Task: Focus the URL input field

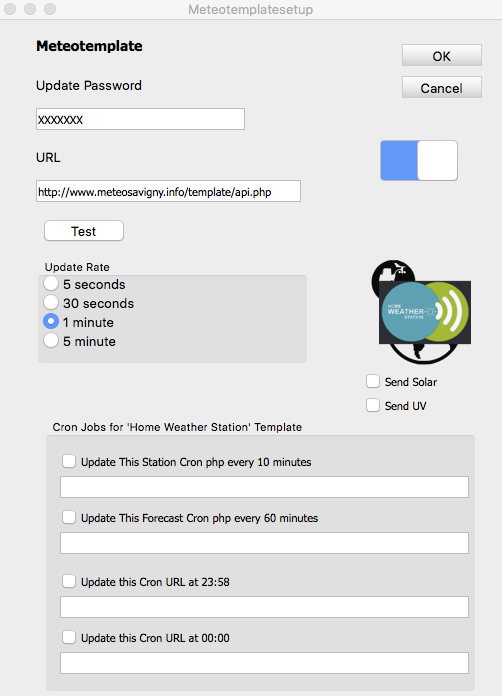Action: pos(168,191)
